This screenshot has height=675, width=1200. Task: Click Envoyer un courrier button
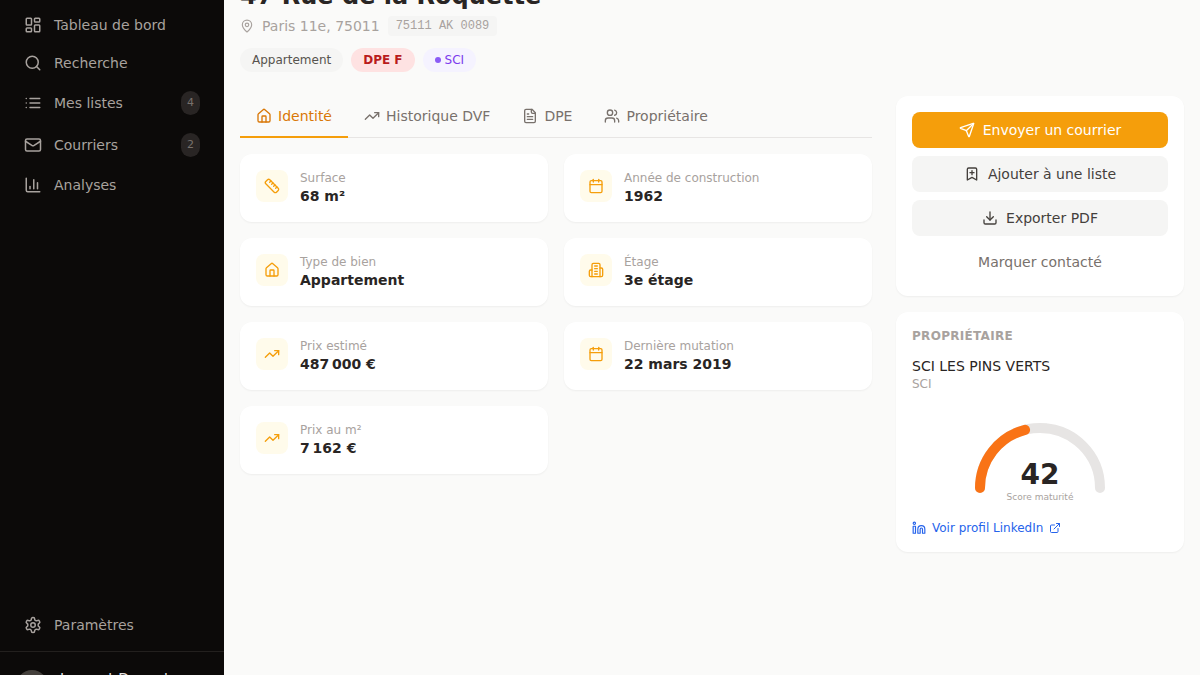coord(1040,130)
